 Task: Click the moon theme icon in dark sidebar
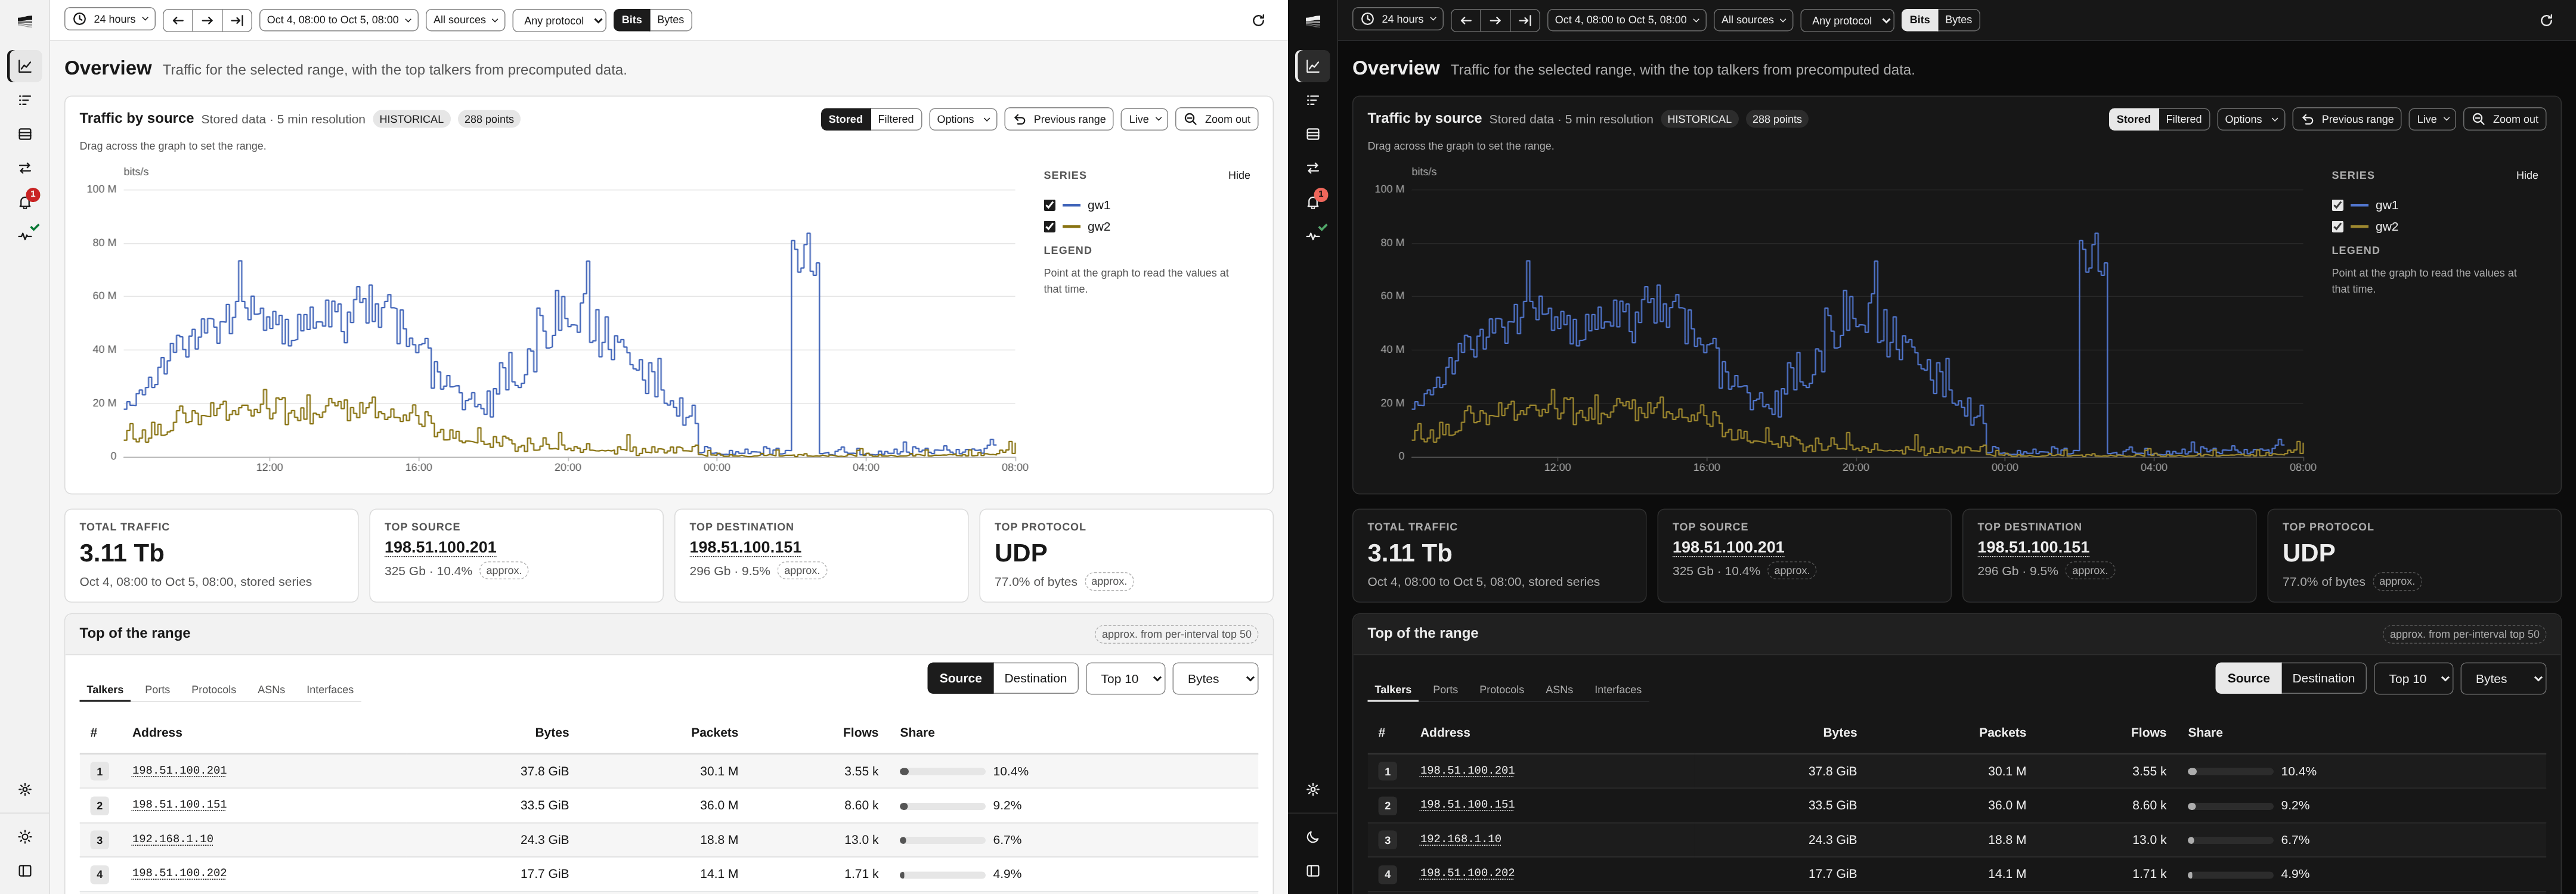point(1313,837)
